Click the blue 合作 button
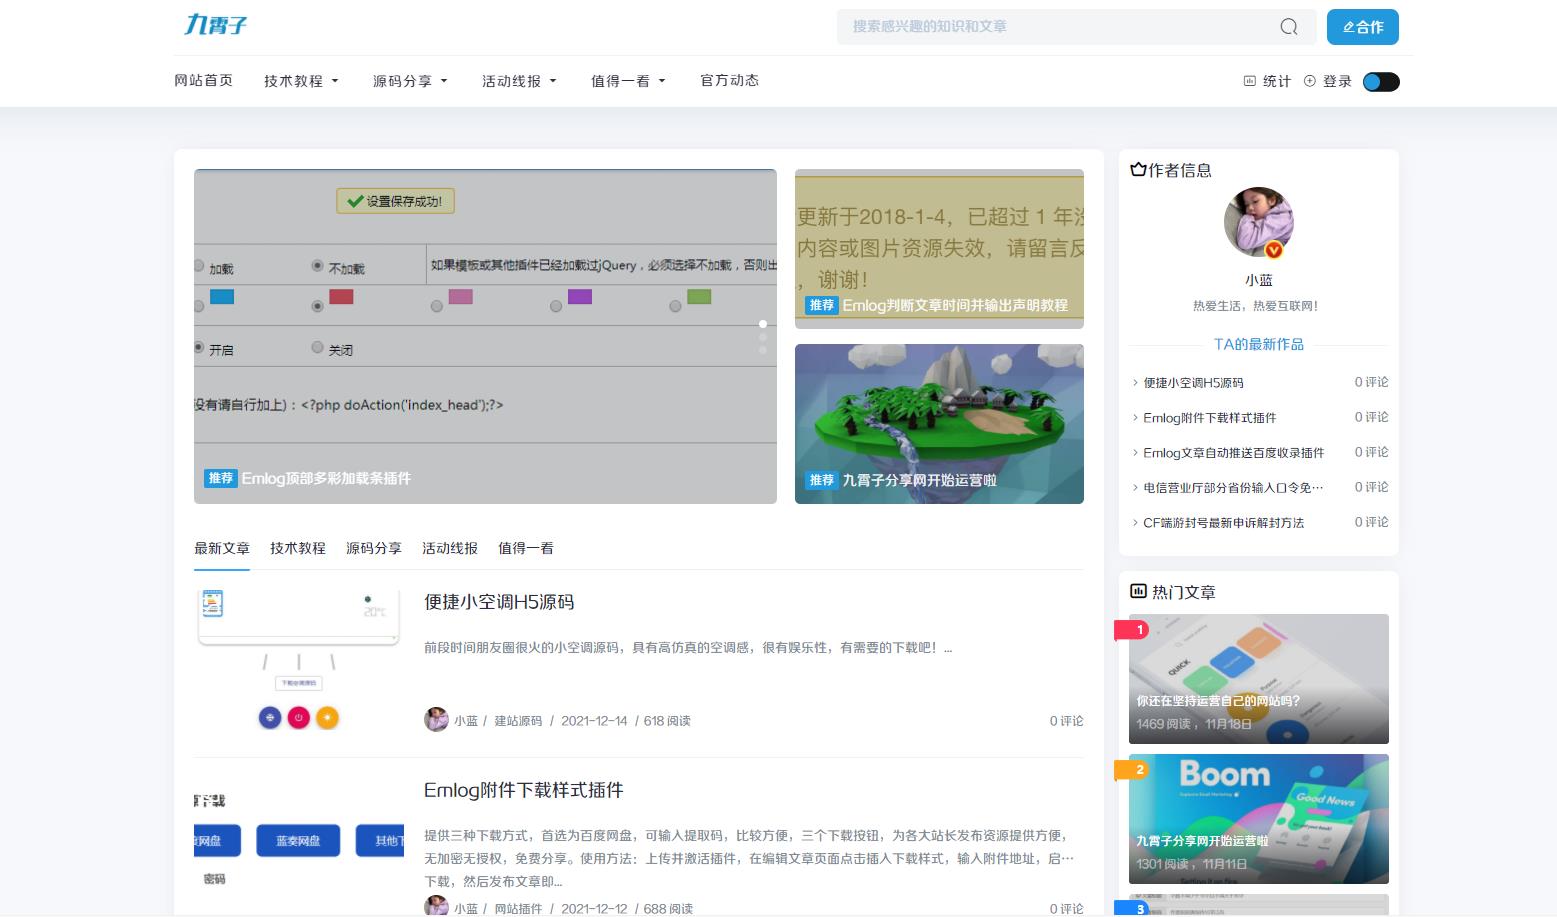 [1362, 27]
